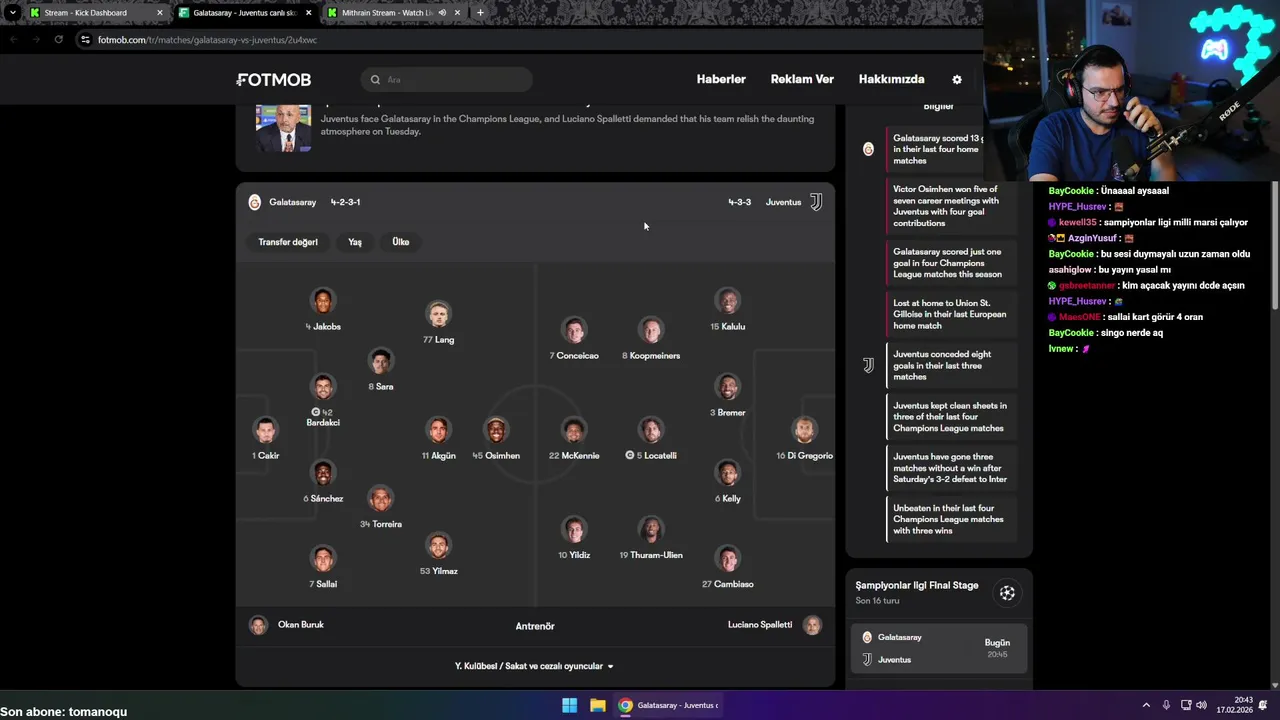The height and width of the screenshot is (720, 1280).
Task: Show hidden system tray icons
Action: (x=1146, y=705)
